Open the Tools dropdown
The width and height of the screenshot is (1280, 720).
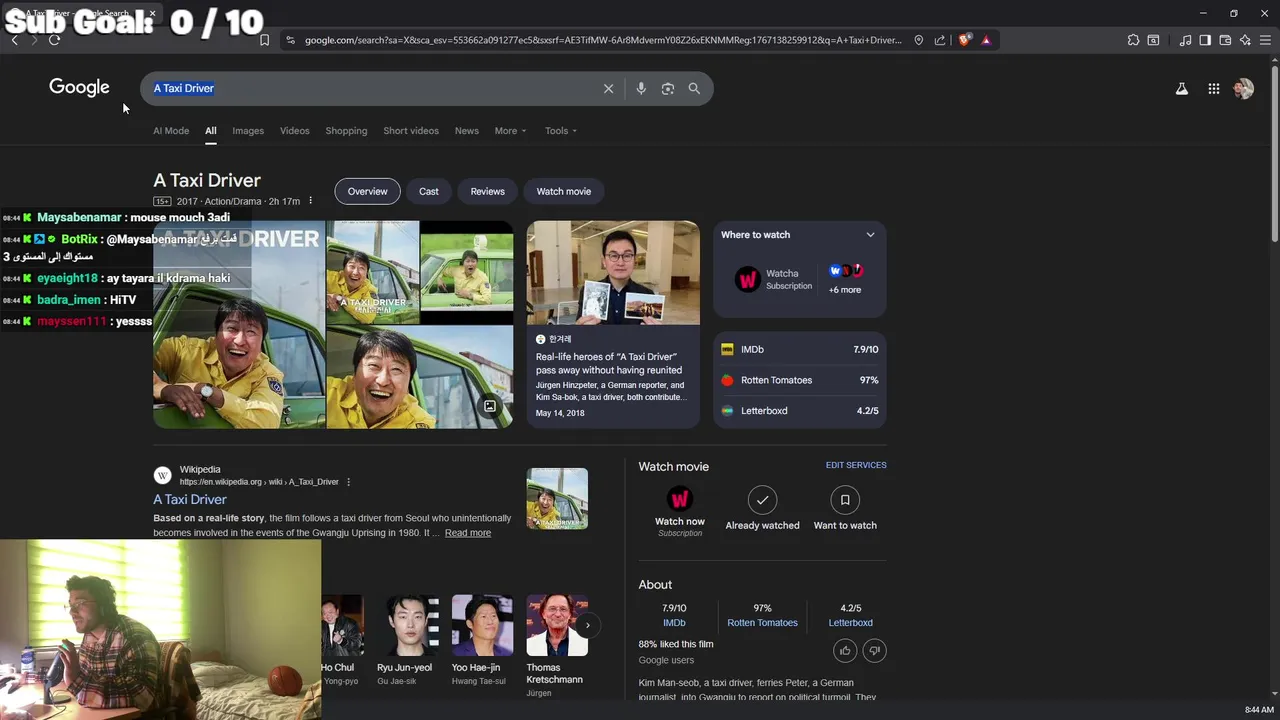pyautogui.click(x=560, y=131)
